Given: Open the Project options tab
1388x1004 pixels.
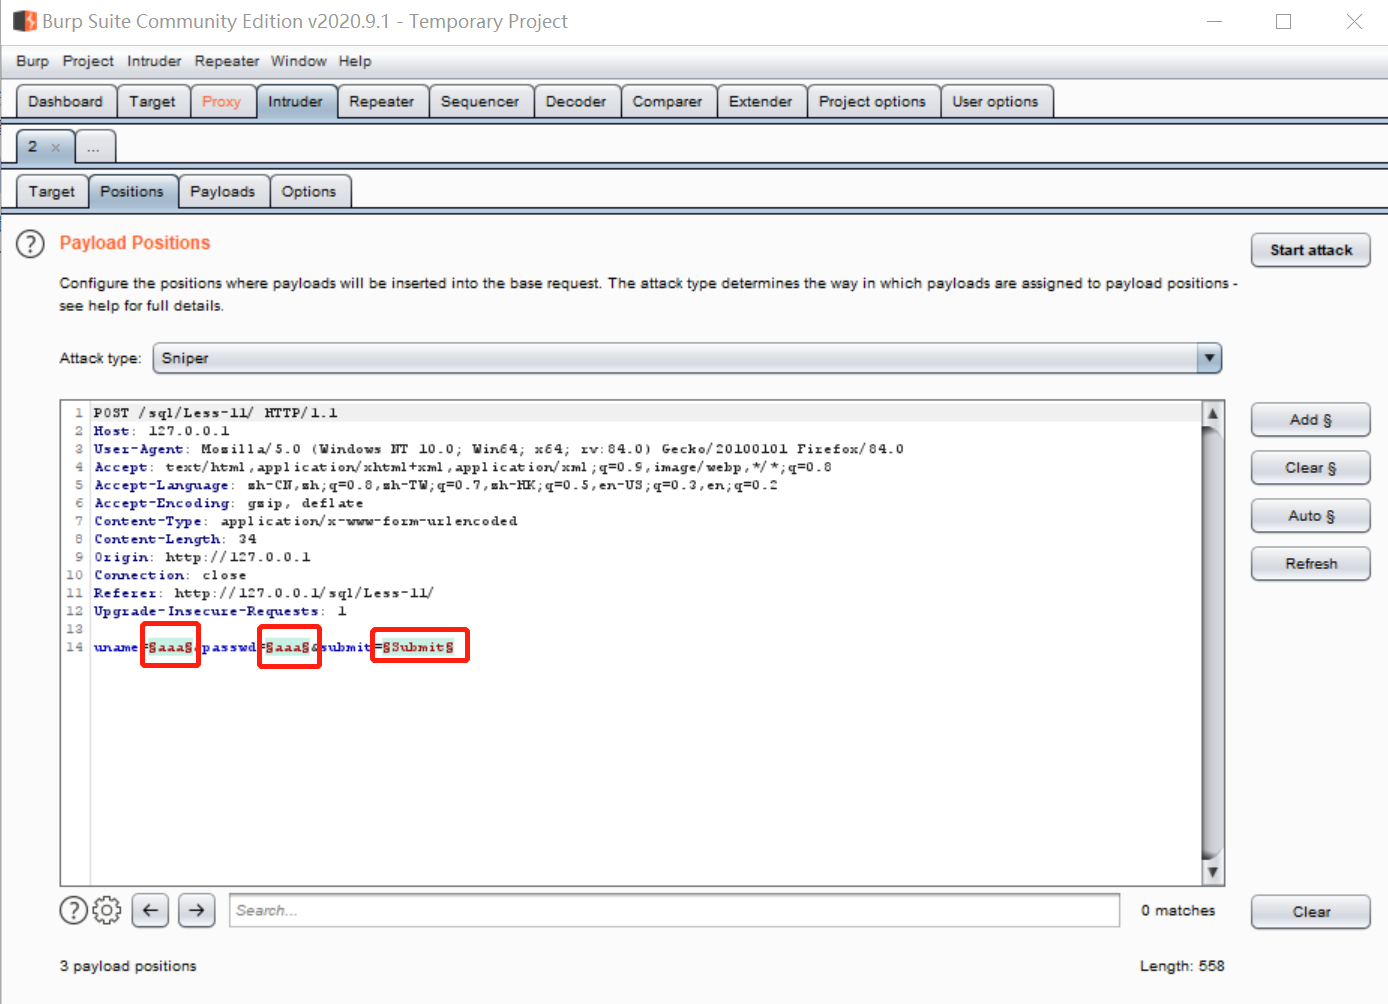Looking at the screenshot, I should (872, 101).
